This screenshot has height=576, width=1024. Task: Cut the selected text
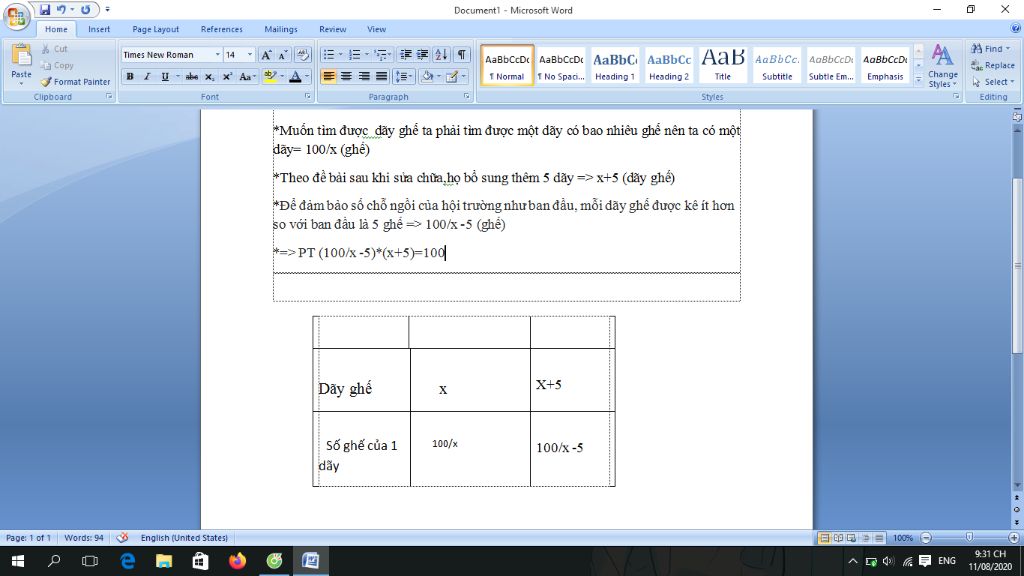(x=54, y=49)
